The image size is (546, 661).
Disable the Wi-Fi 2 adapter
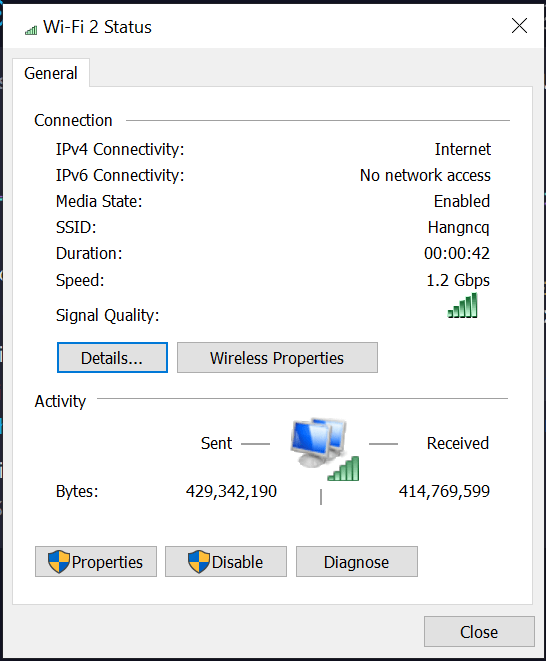(x=226, y=562)
